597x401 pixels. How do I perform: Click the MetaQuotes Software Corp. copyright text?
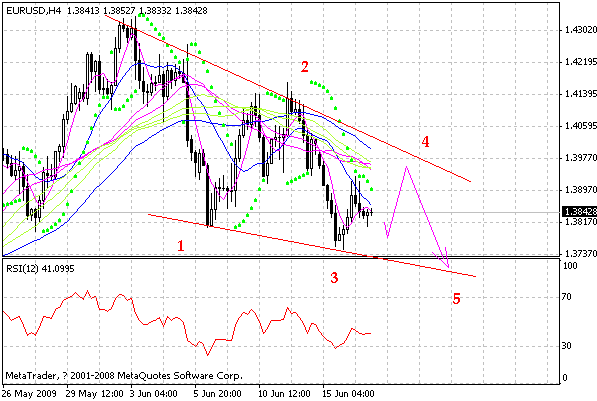click(x=124, y=376)
